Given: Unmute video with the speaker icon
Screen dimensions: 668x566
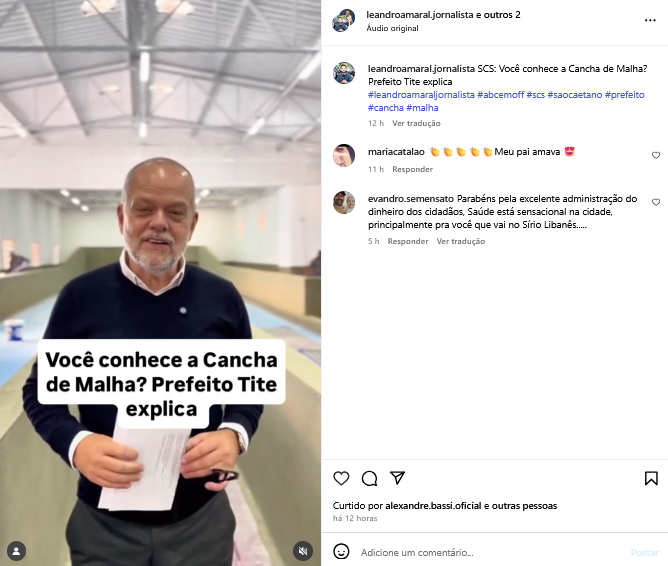Looking at the screenshot, I should point(303,551).
